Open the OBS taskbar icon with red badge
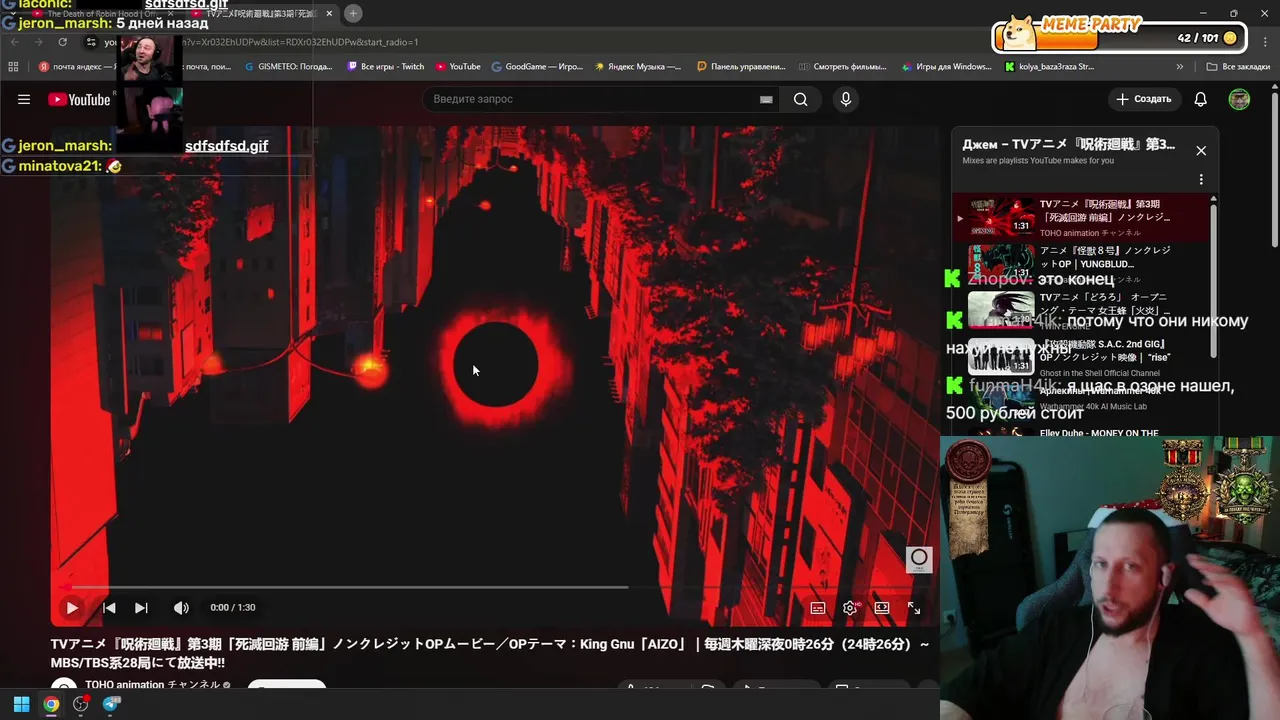This screenshot has height=720, width=1280. coord(81,704)
